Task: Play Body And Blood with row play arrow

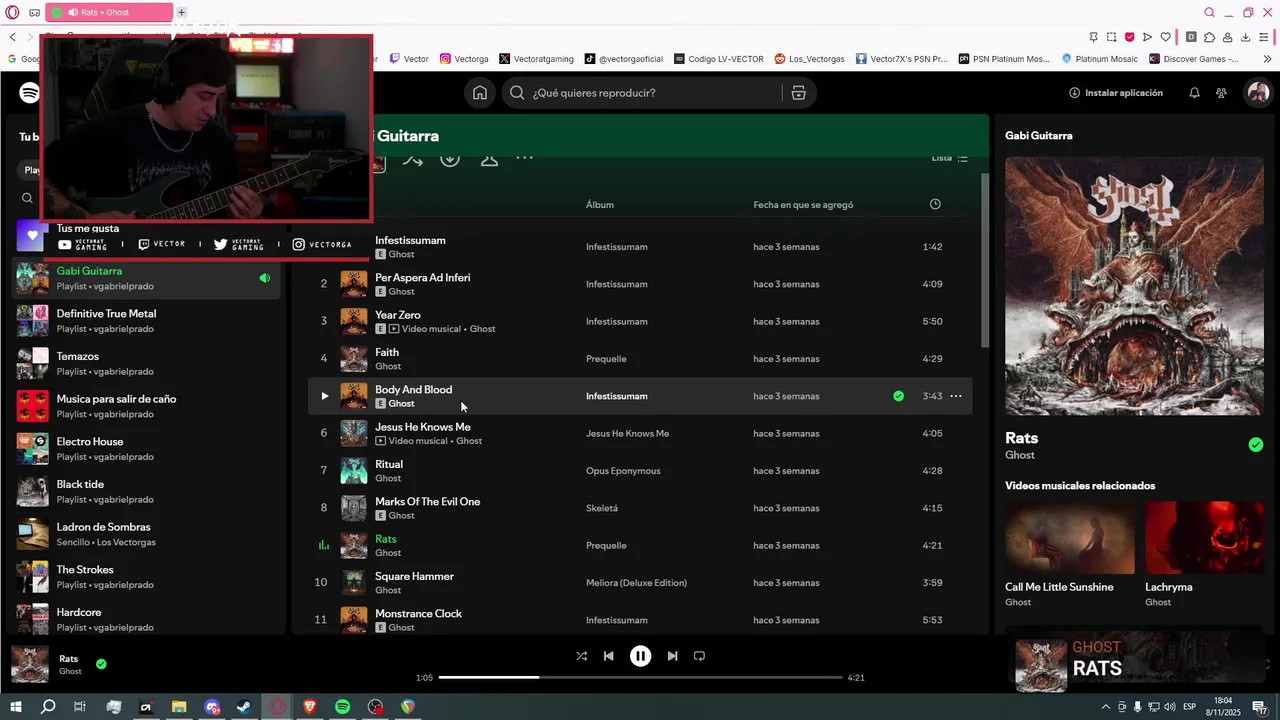Action: point(324,396)
